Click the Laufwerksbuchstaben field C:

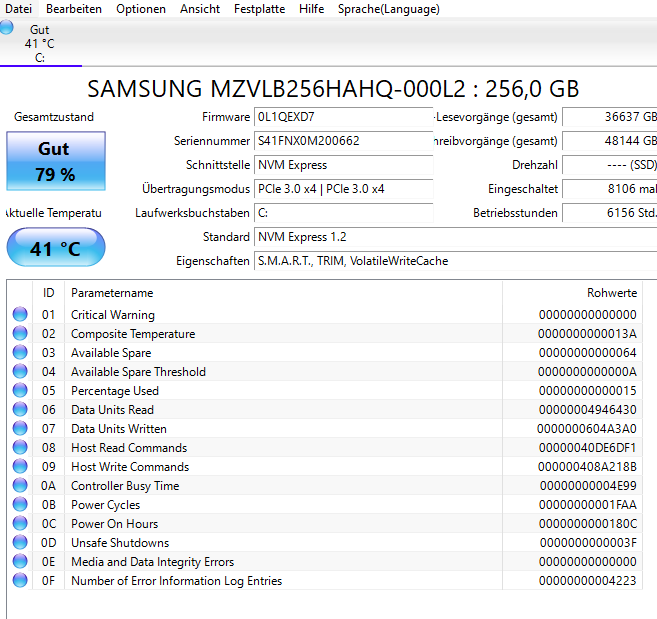(343, 213)
